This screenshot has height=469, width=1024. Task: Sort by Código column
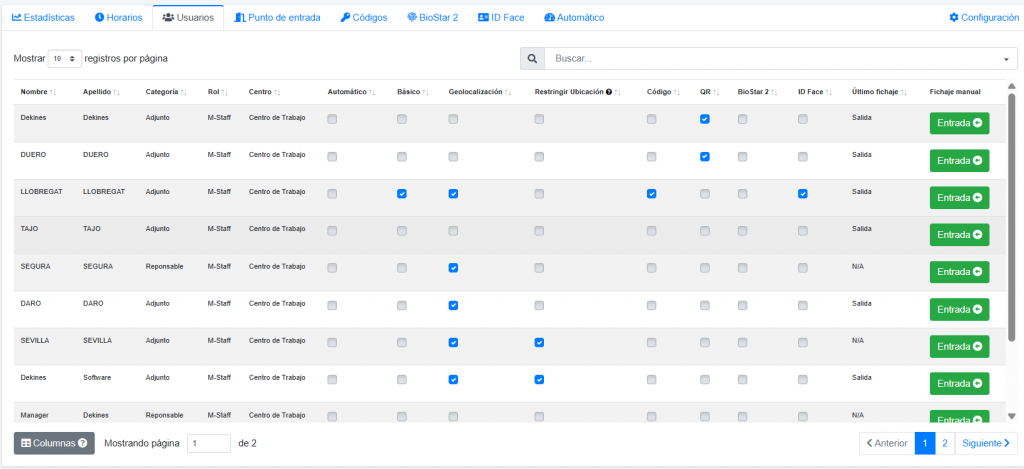663,92
